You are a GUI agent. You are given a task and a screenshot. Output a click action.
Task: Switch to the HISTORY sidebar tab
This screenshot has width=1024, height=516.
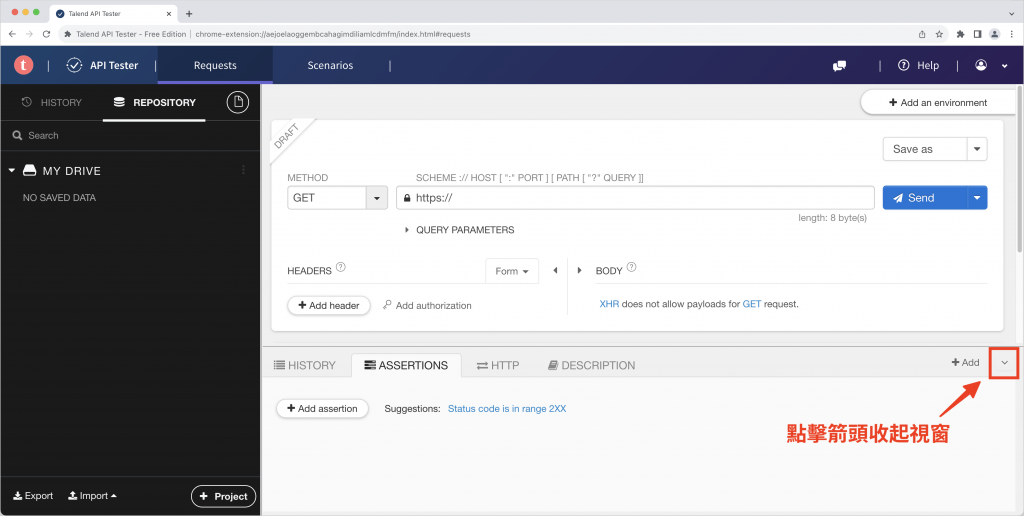click(x=52, y=103)
